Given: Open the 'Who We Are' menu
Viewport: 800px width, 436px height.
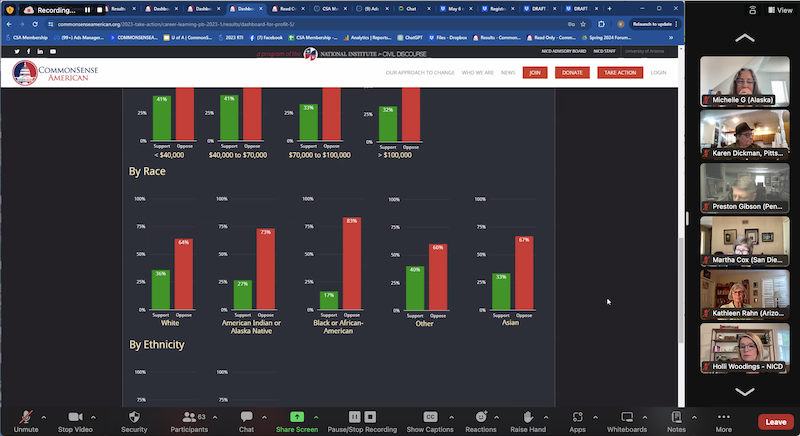Looking at the screenshot, I should [475, 73].
